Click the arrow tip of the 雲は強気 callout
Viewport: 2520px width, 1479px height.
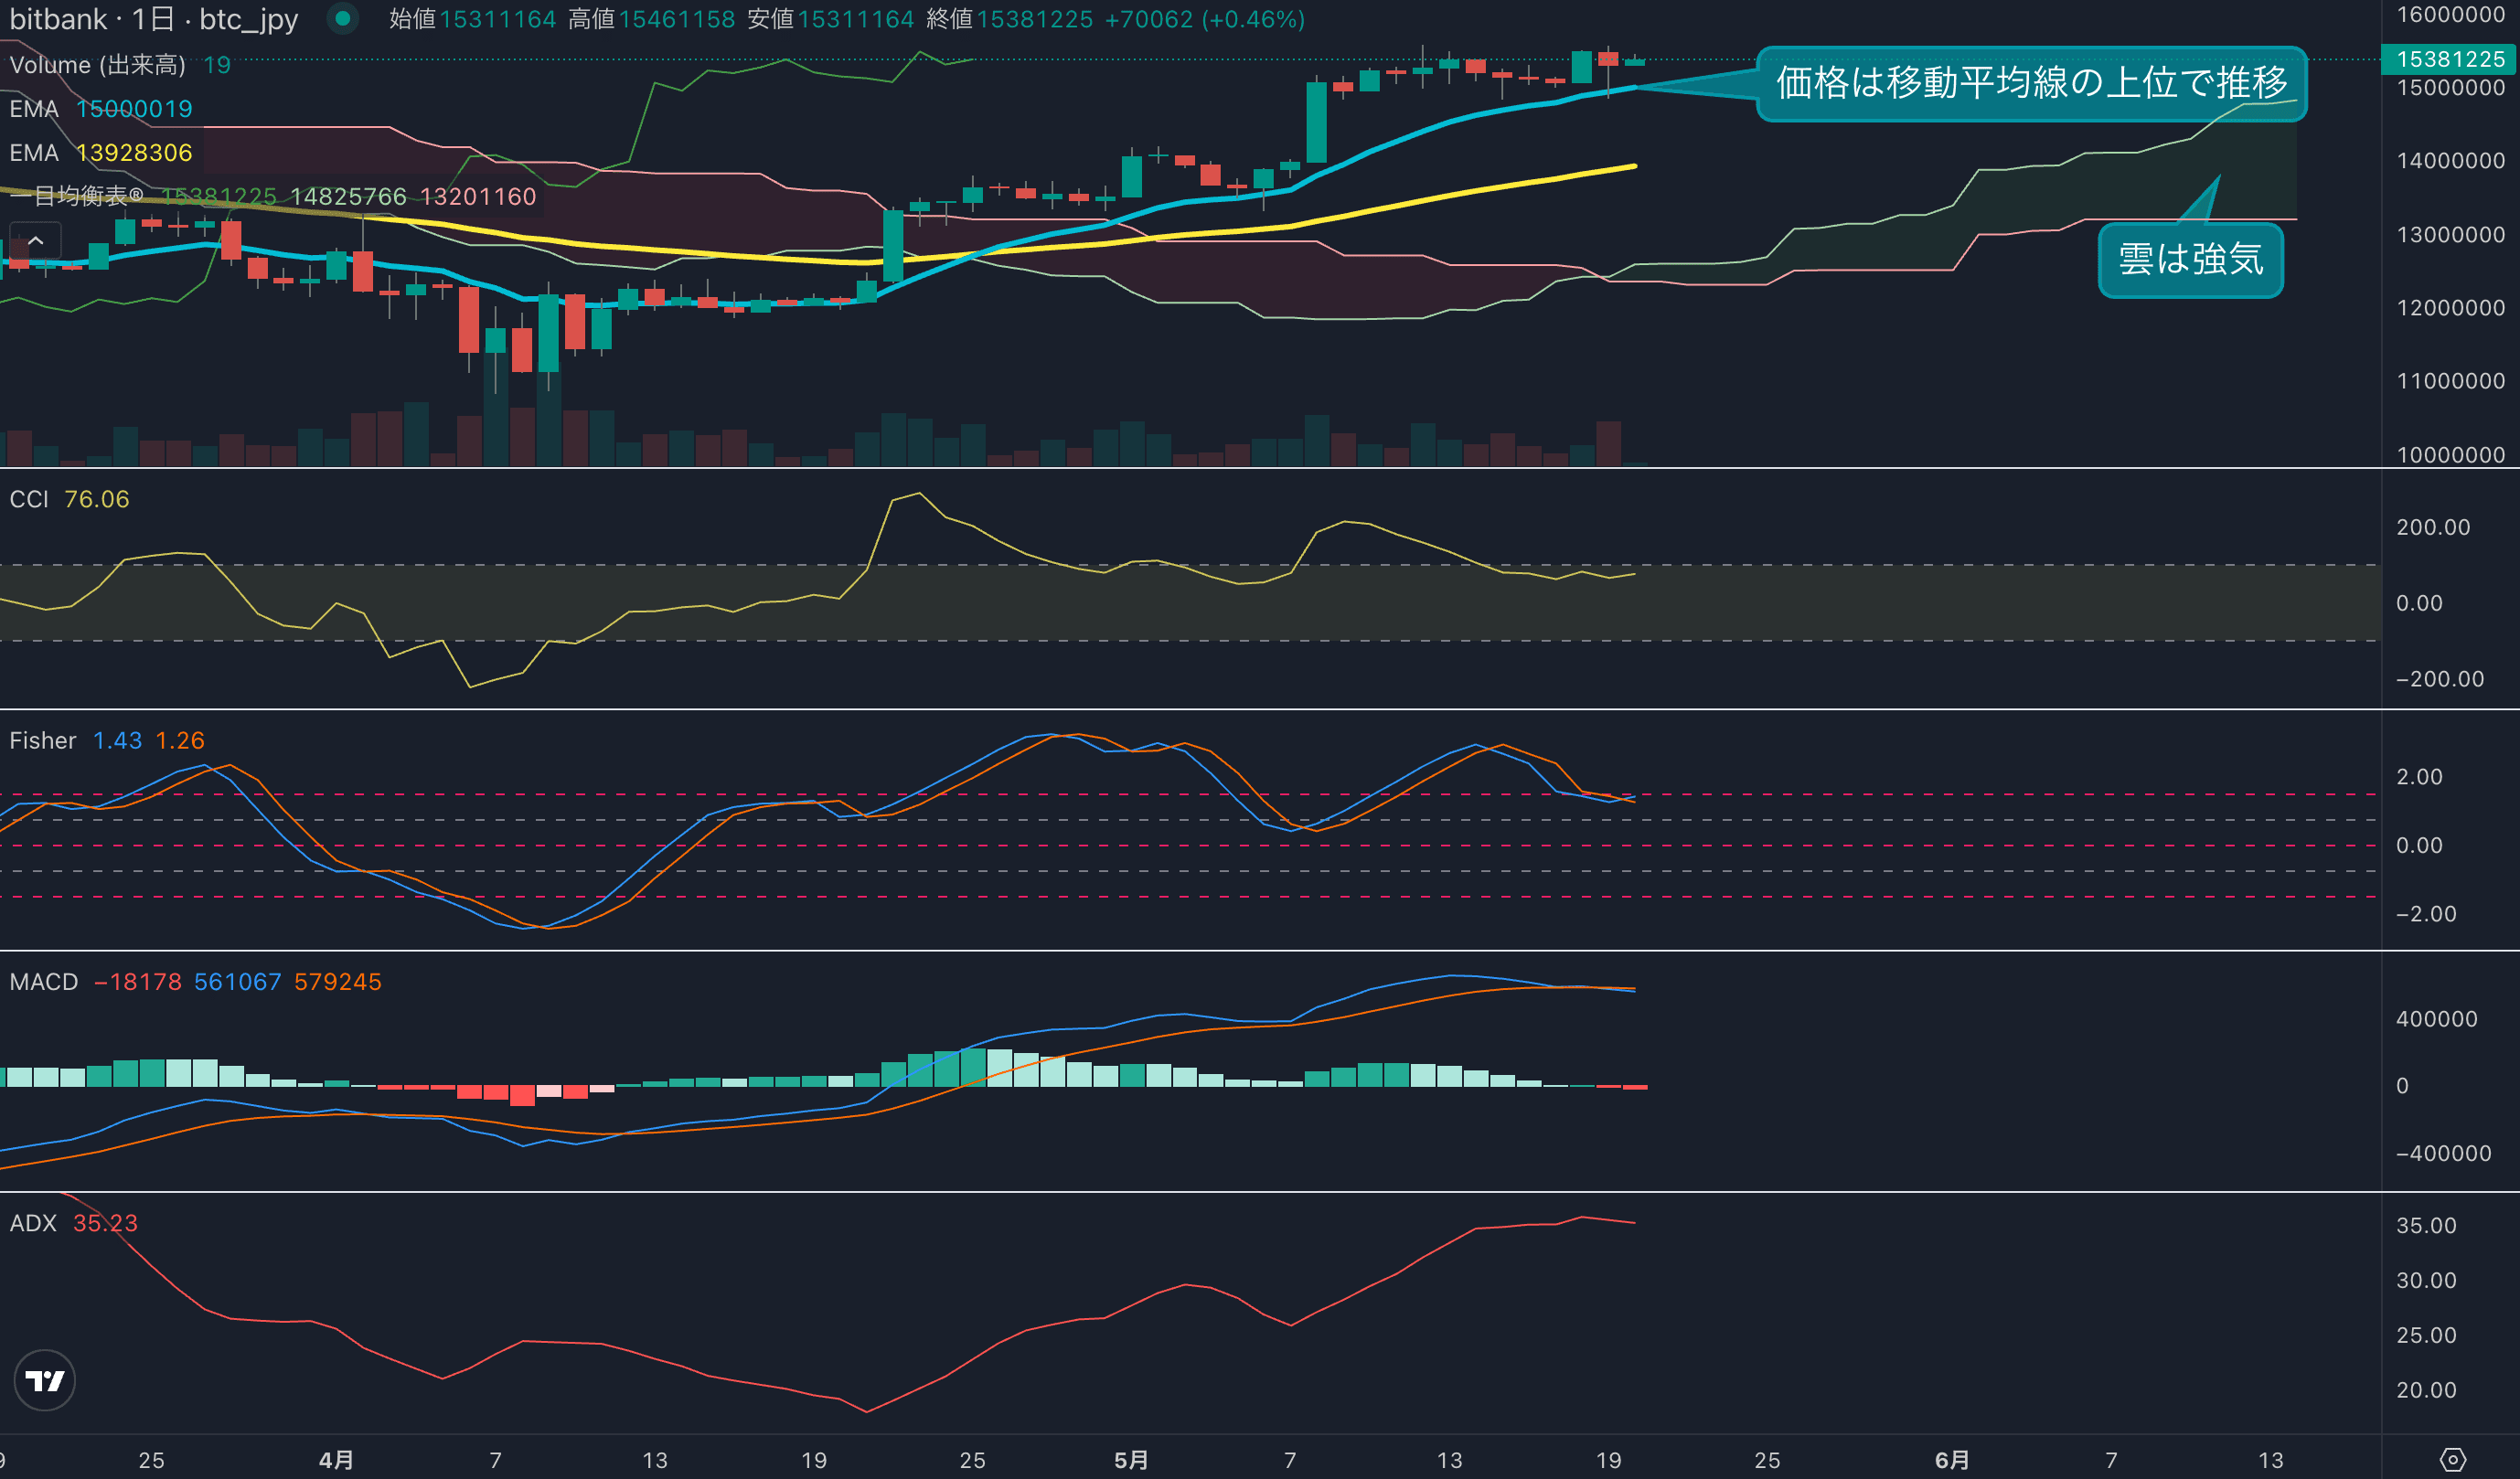click(x=2218, y=177)
